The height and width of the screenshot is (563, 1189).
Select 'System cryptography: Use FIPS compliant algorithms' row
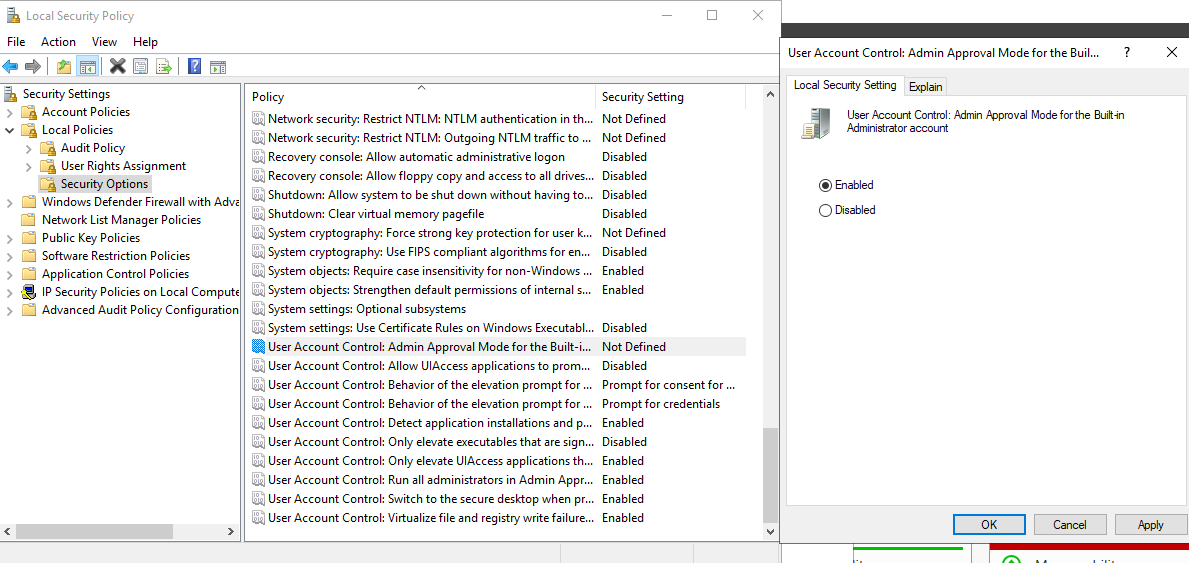pyautogui.click(x=497, y=252)
